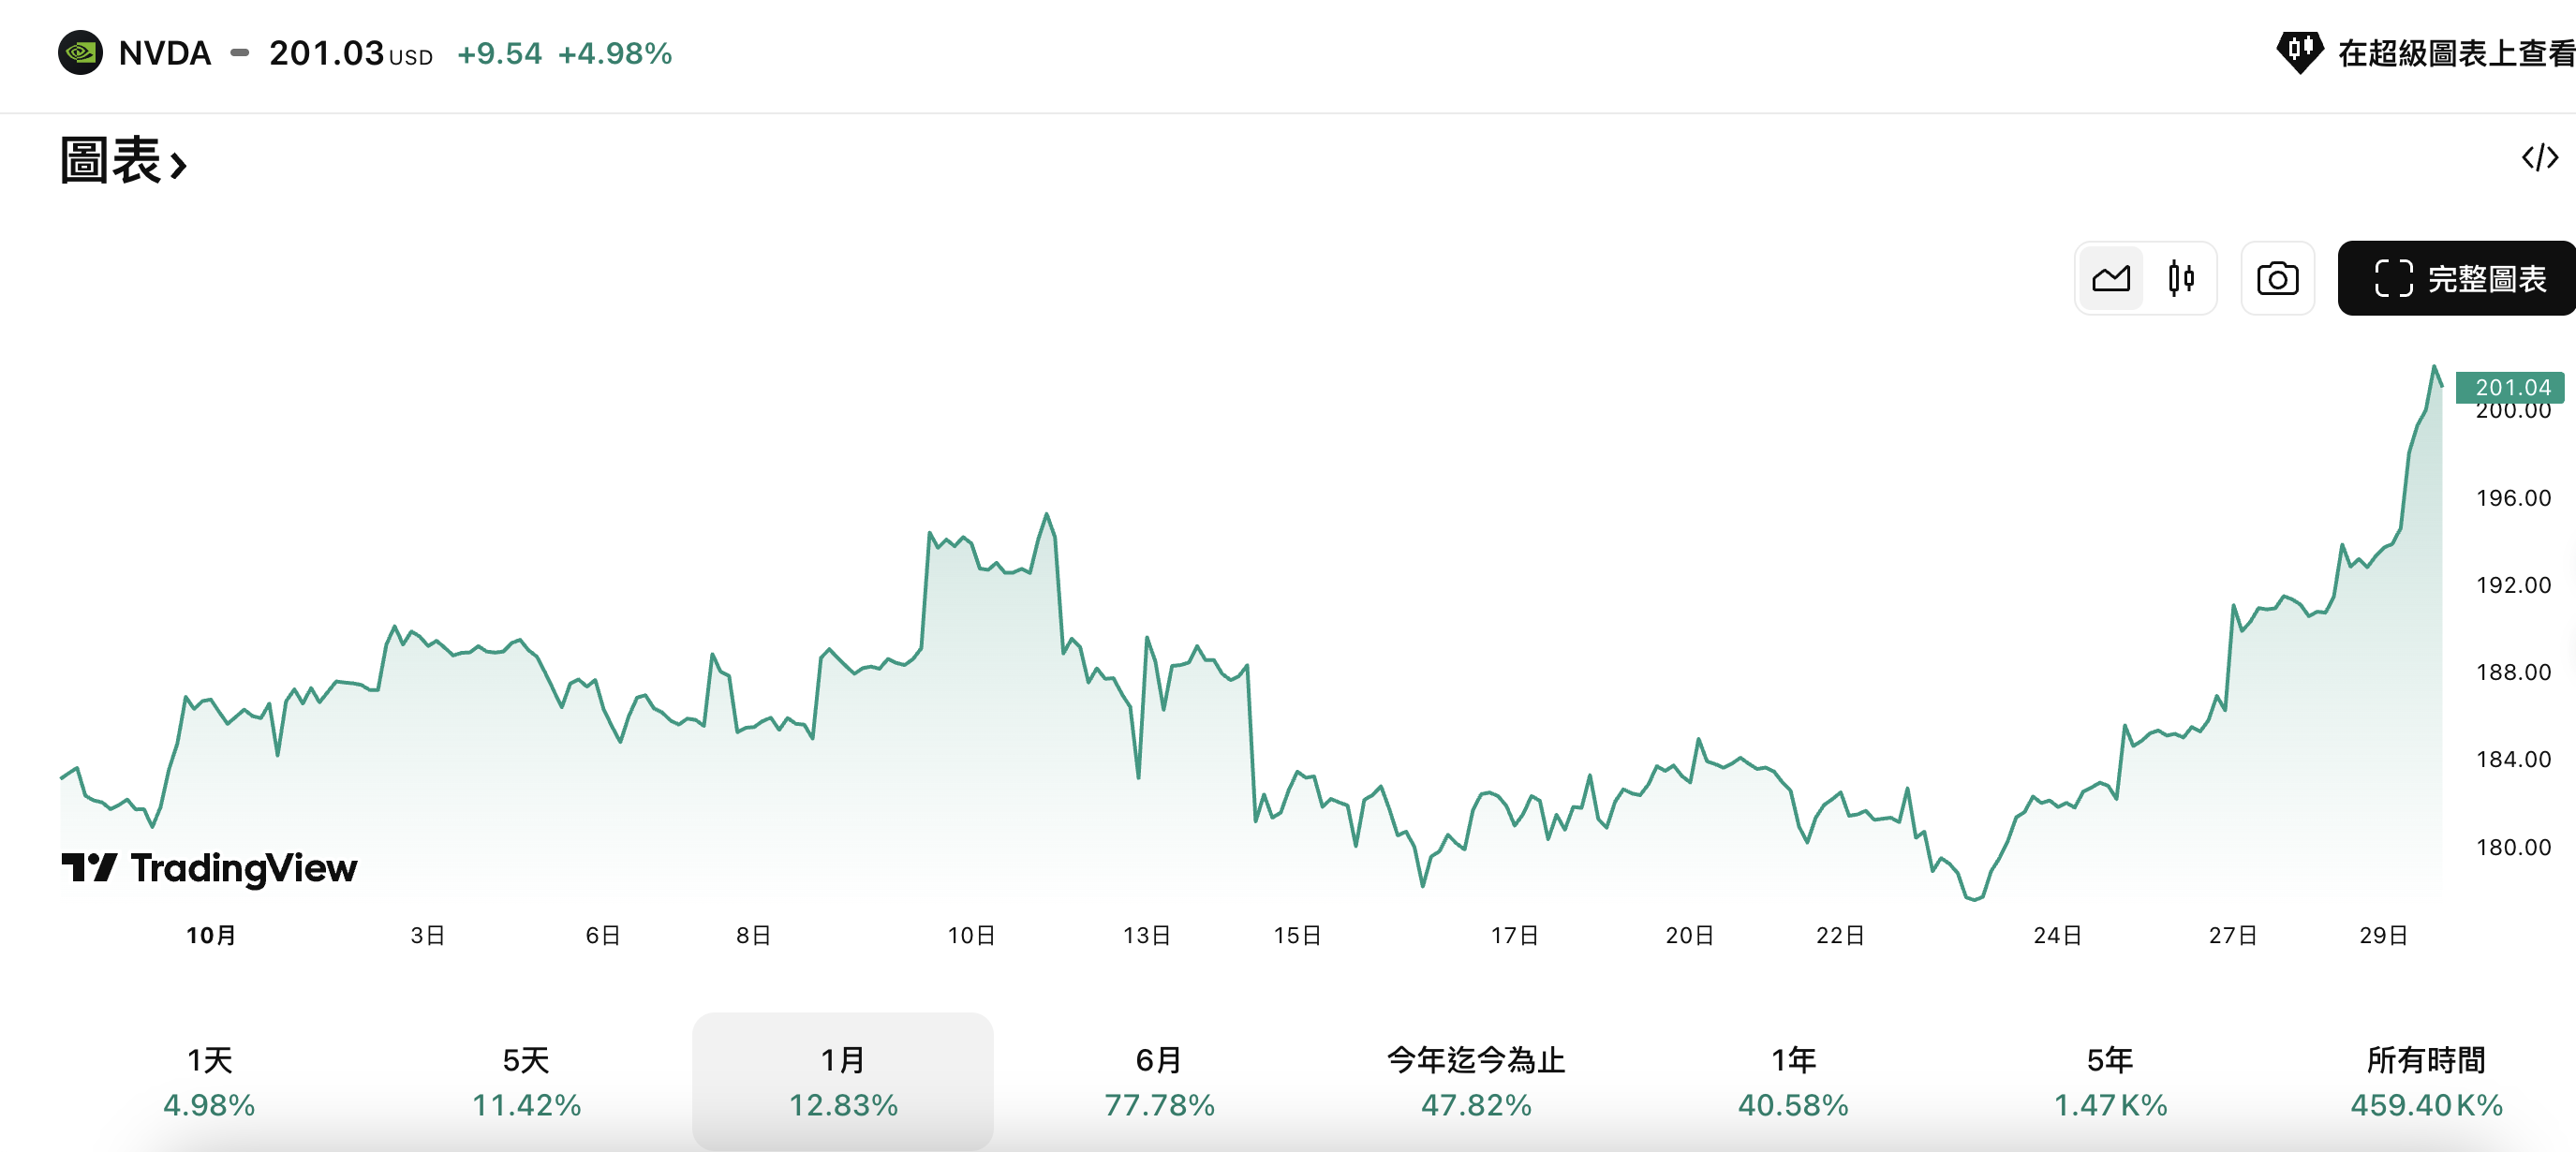2576x1152 pixels.
Task: Select the area chart type icon
Action: point(2111,278)
